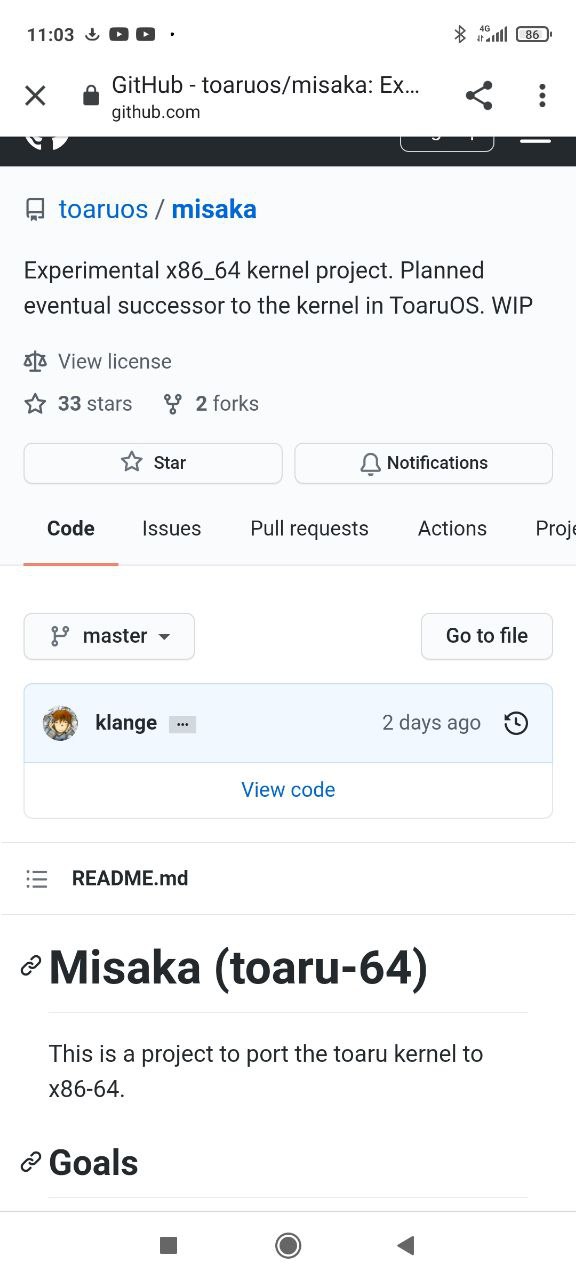The height and width of the screenshot is (1280, 576).
Task: Click the View code link
Action: pos(288,790)
